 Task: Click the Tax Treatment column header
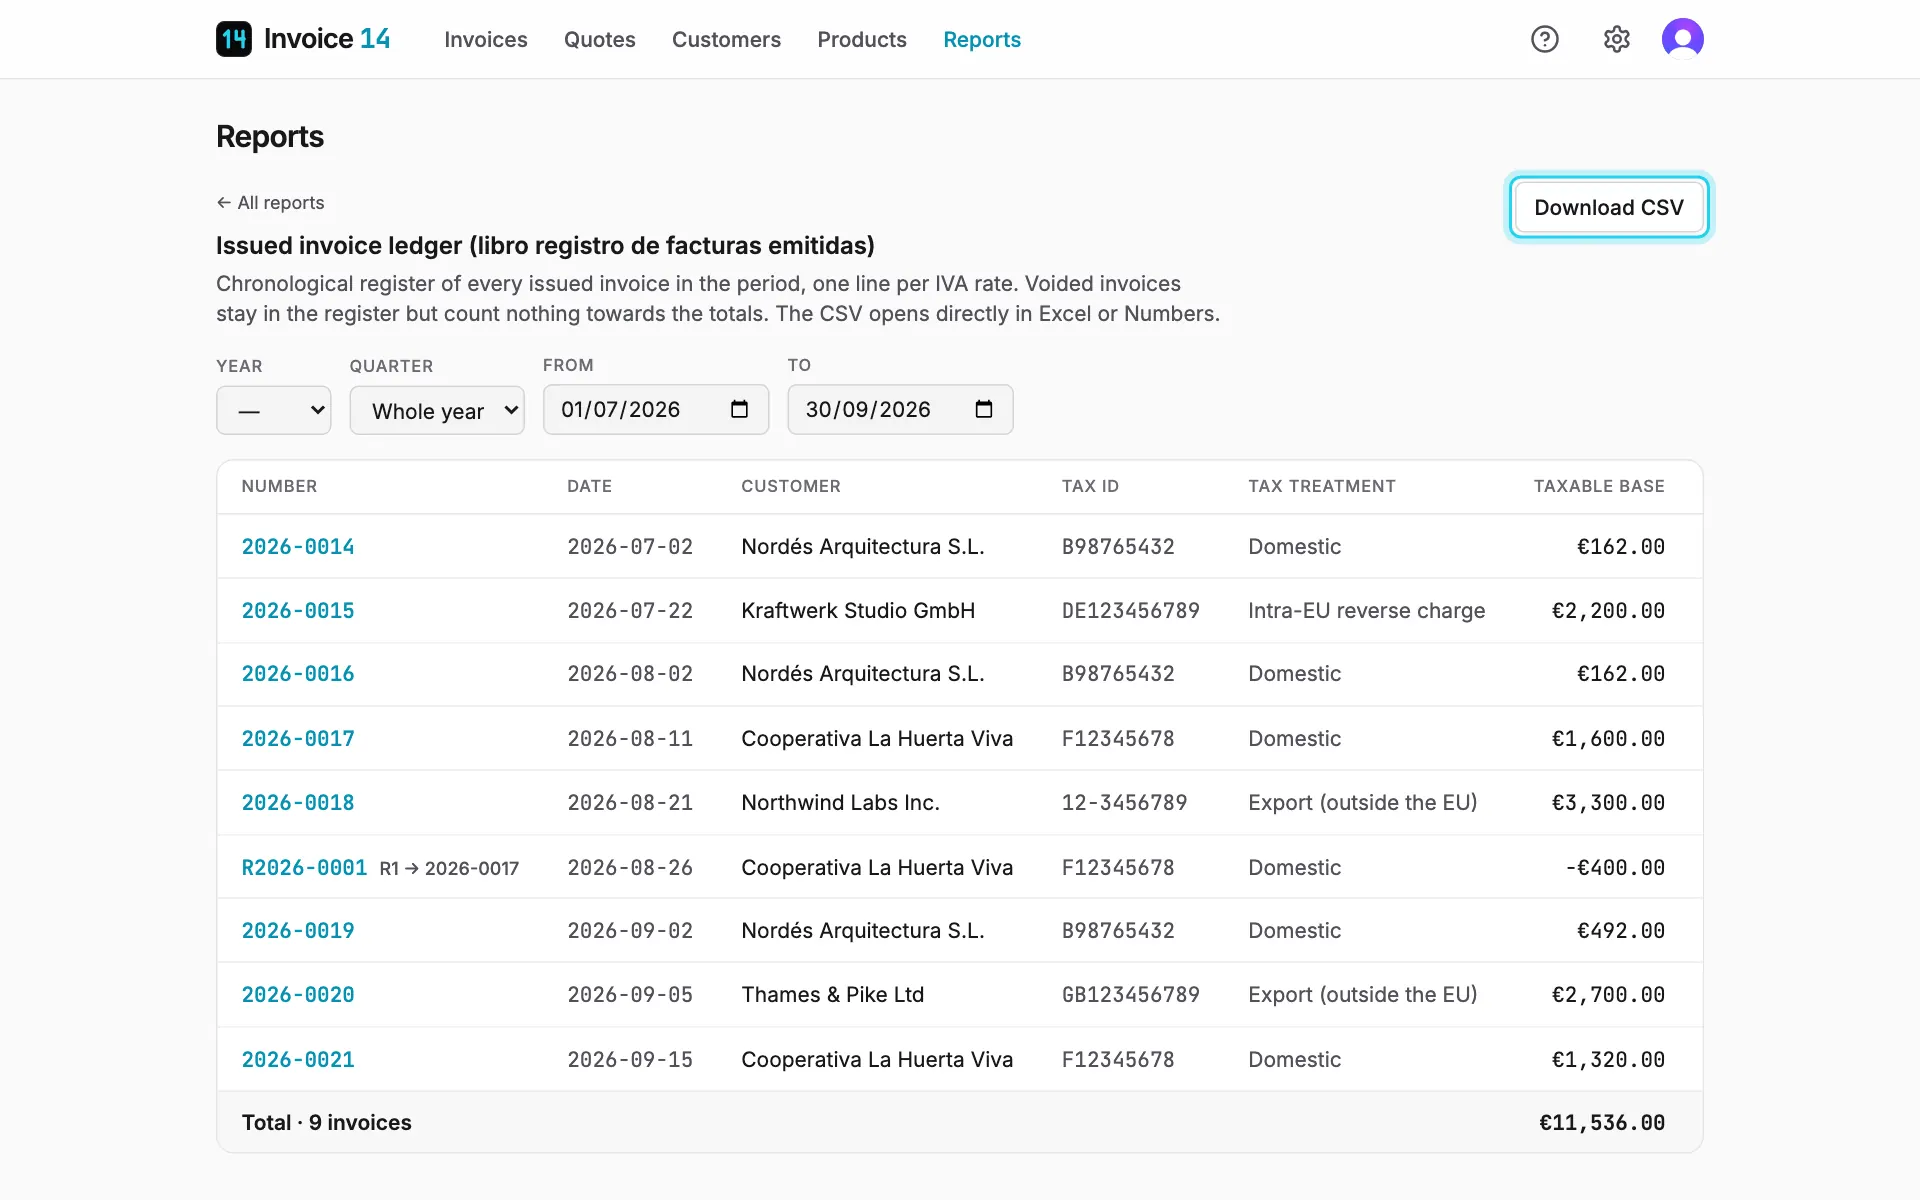tap(1321, 486)
